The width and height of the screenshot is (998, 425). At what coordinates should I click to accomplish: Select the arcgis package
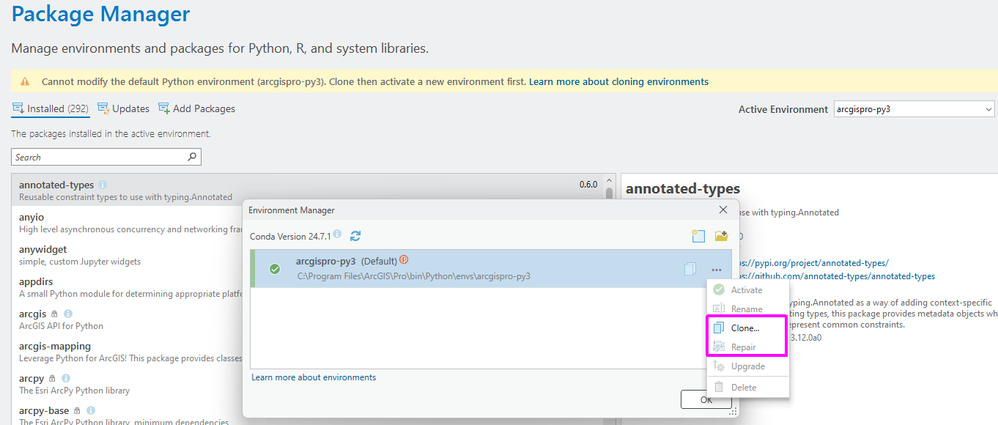[127, 319]
